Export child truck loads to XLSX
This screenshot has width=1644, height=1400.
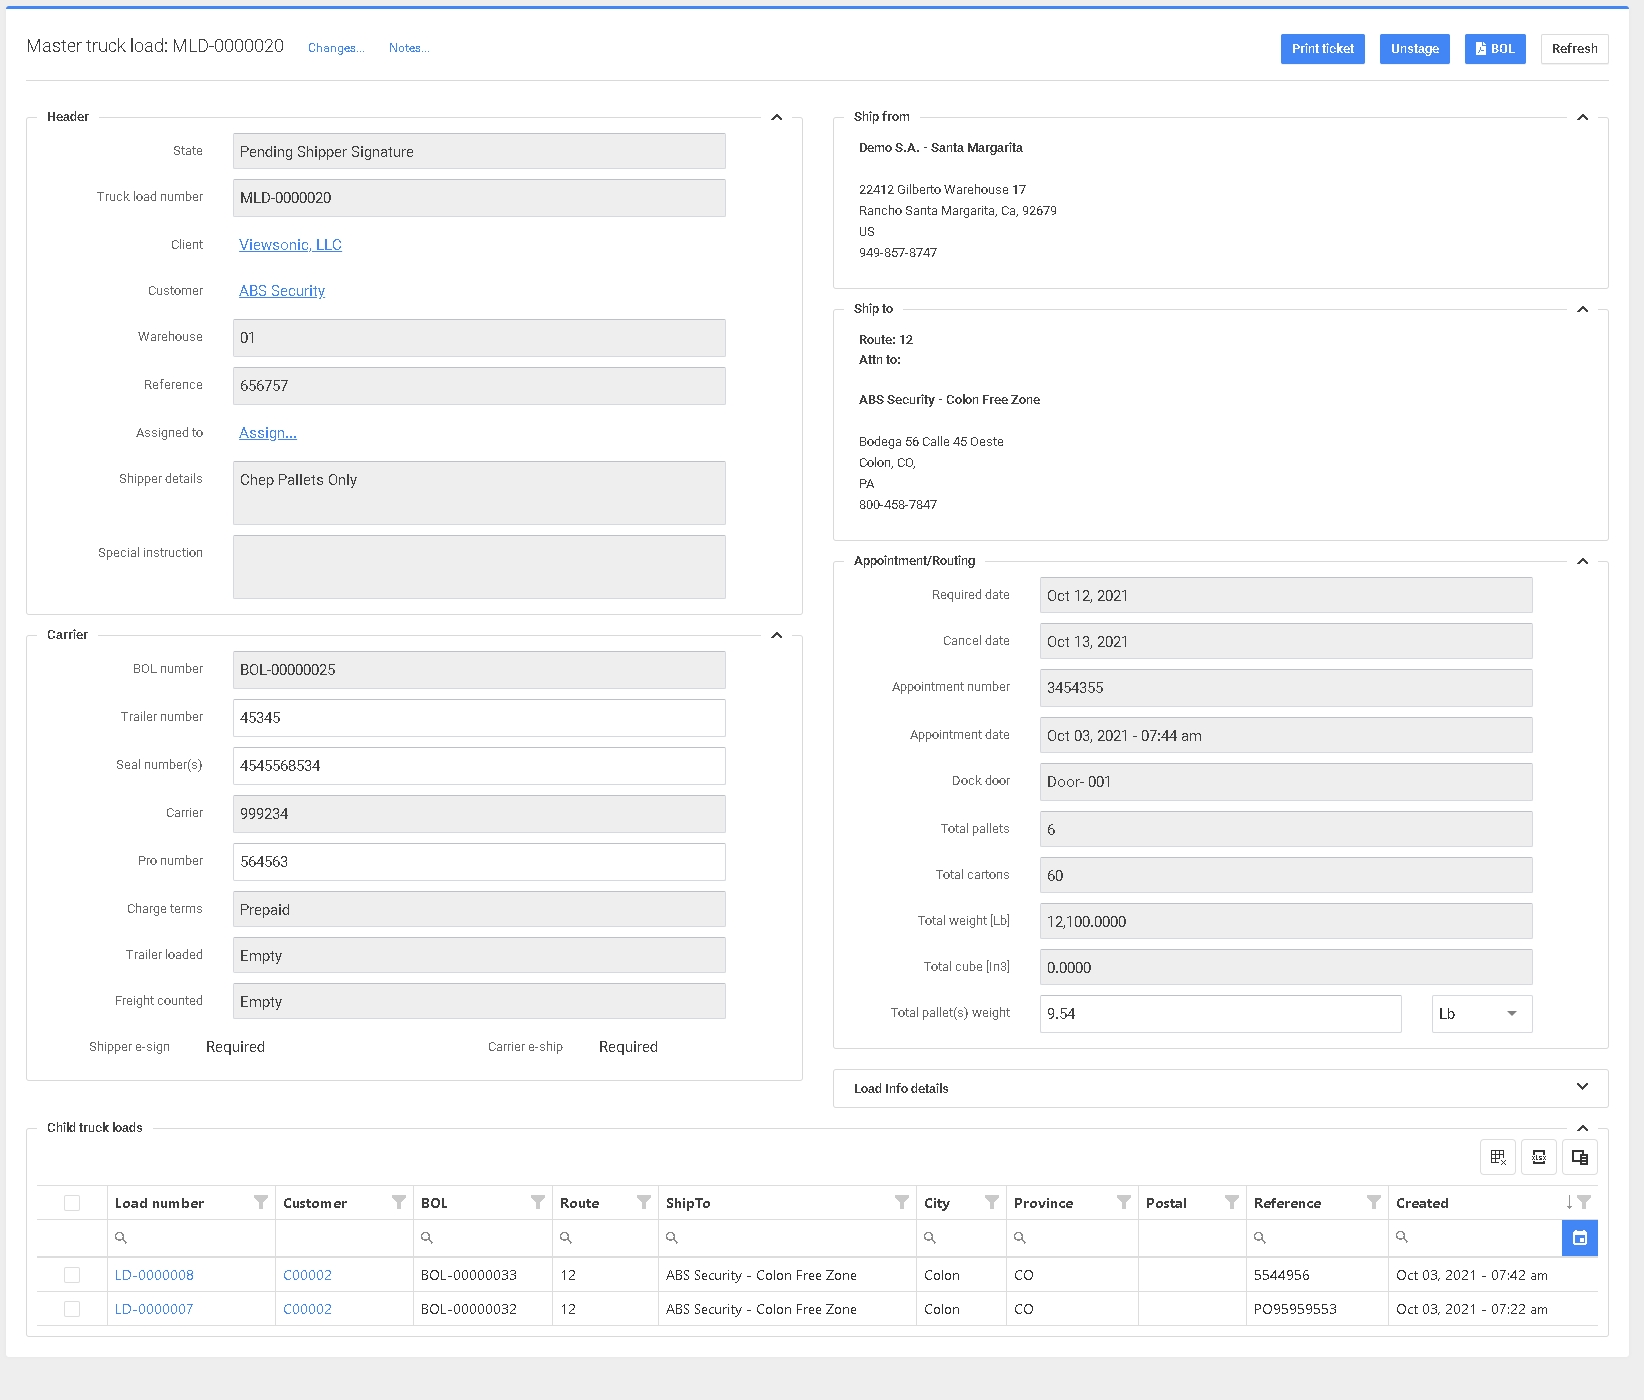click(x=1538, y=1157)
